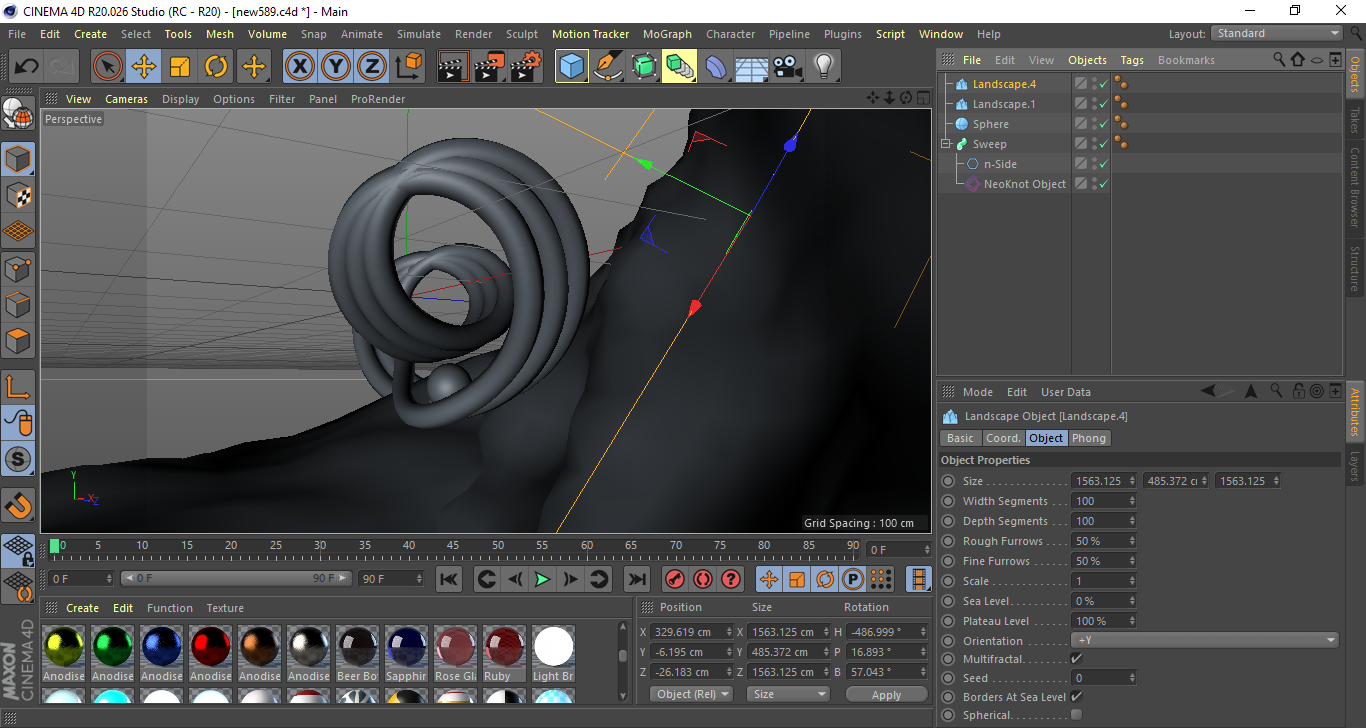Switch to Polygons mode
Screen dimensions: 1366x728
click(x=19, y=339)
